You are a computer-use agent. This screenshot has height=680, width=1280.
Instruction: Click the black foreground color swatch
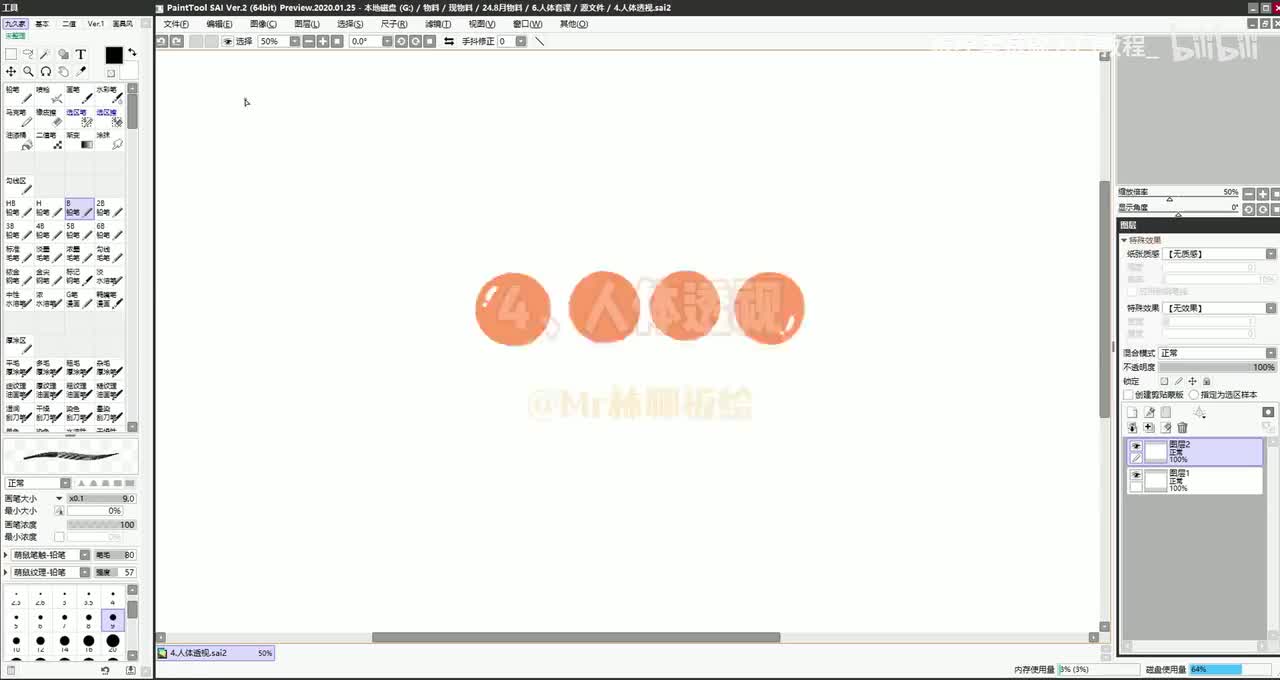coord(114,56)
